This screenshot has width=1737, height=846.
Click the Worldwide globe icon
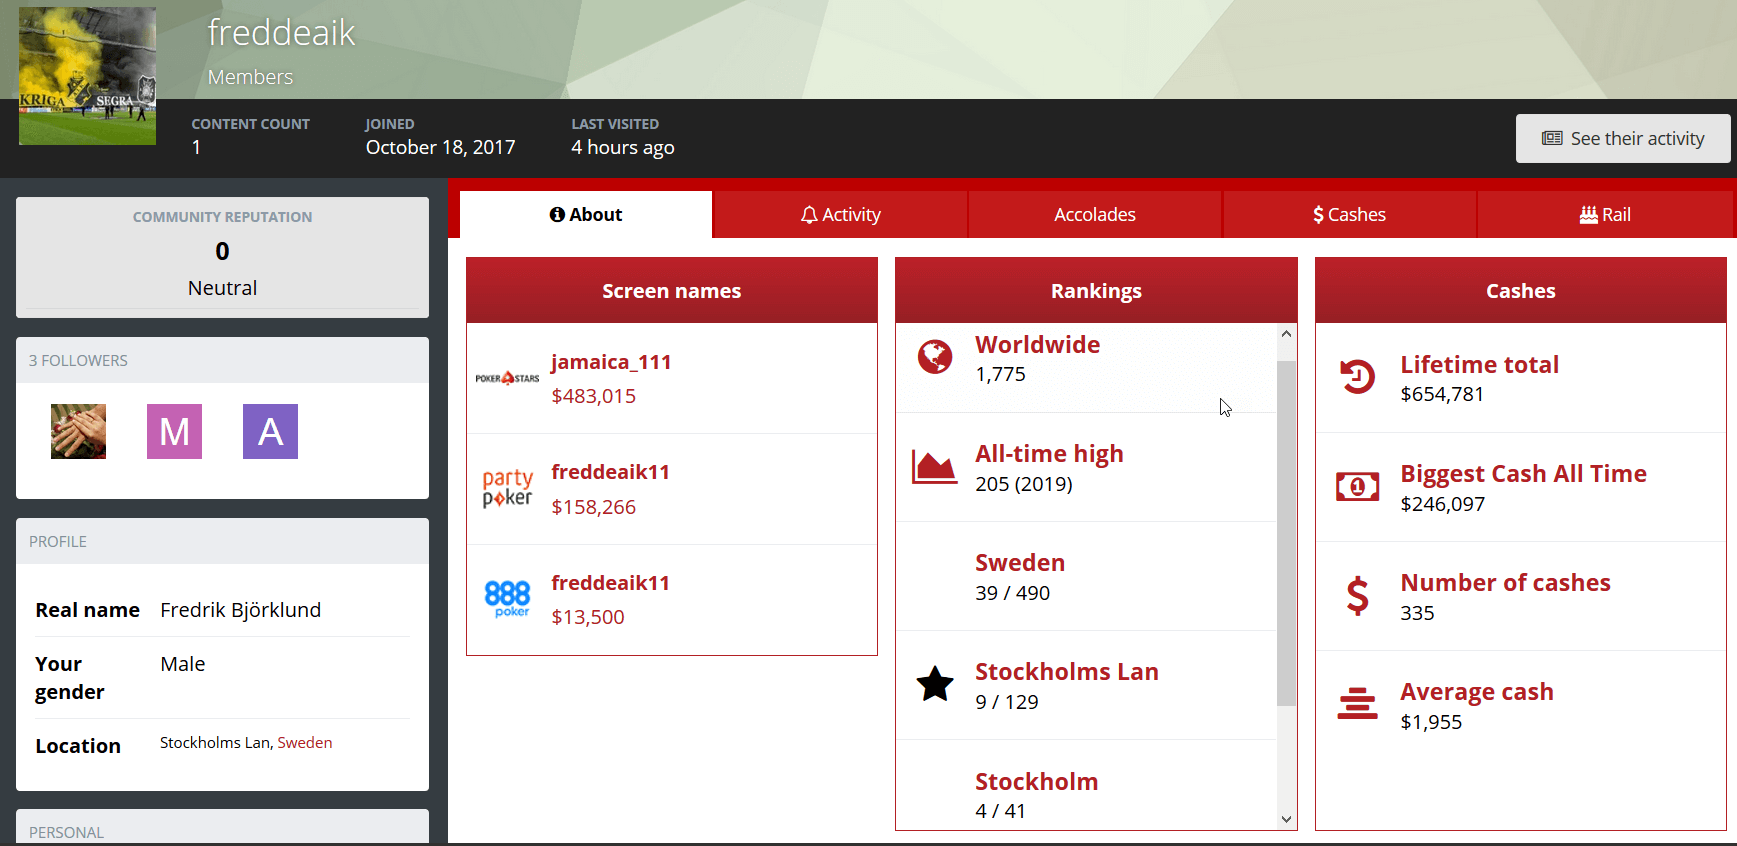[x=935, y=357]
